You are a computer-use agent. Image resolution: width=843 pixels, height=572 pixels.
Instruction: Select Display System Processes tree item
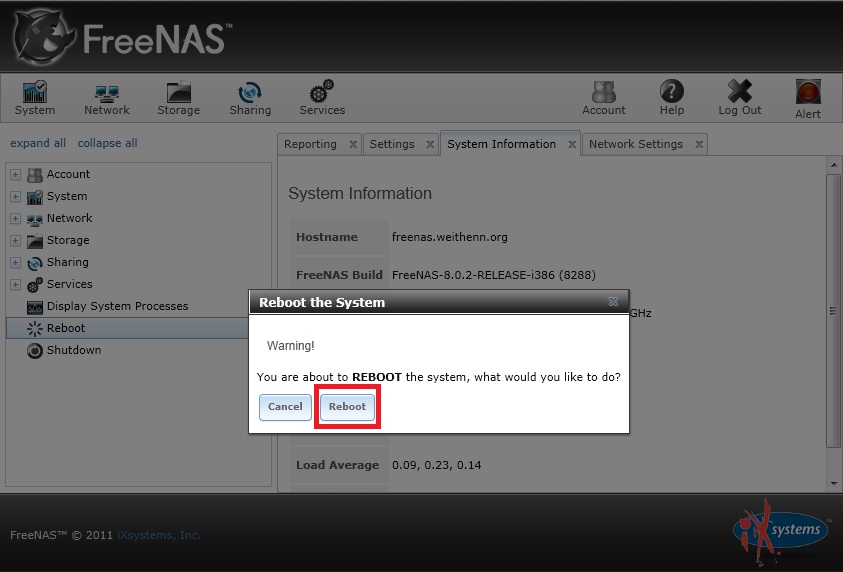click(x=117, y=306)
